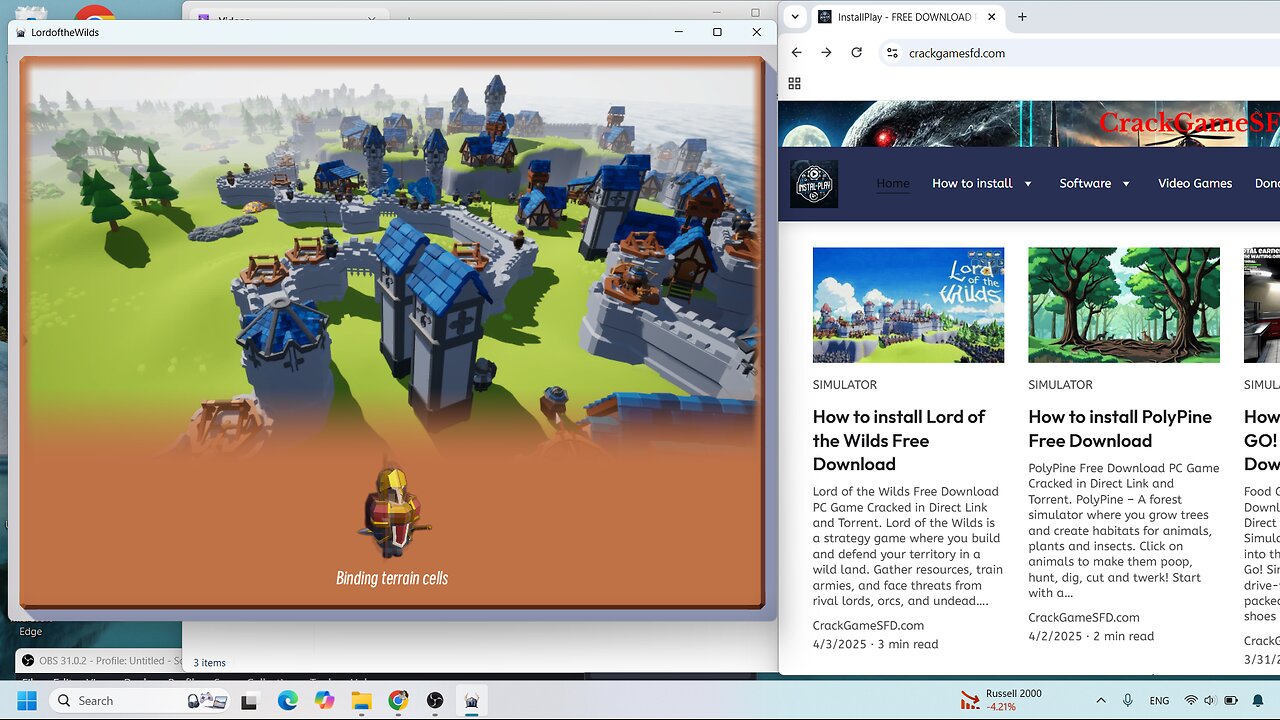The height and width of the screenshot is (720, 1280).
Task: Click the taskbar Search box
Action: [x=140, y=701]
